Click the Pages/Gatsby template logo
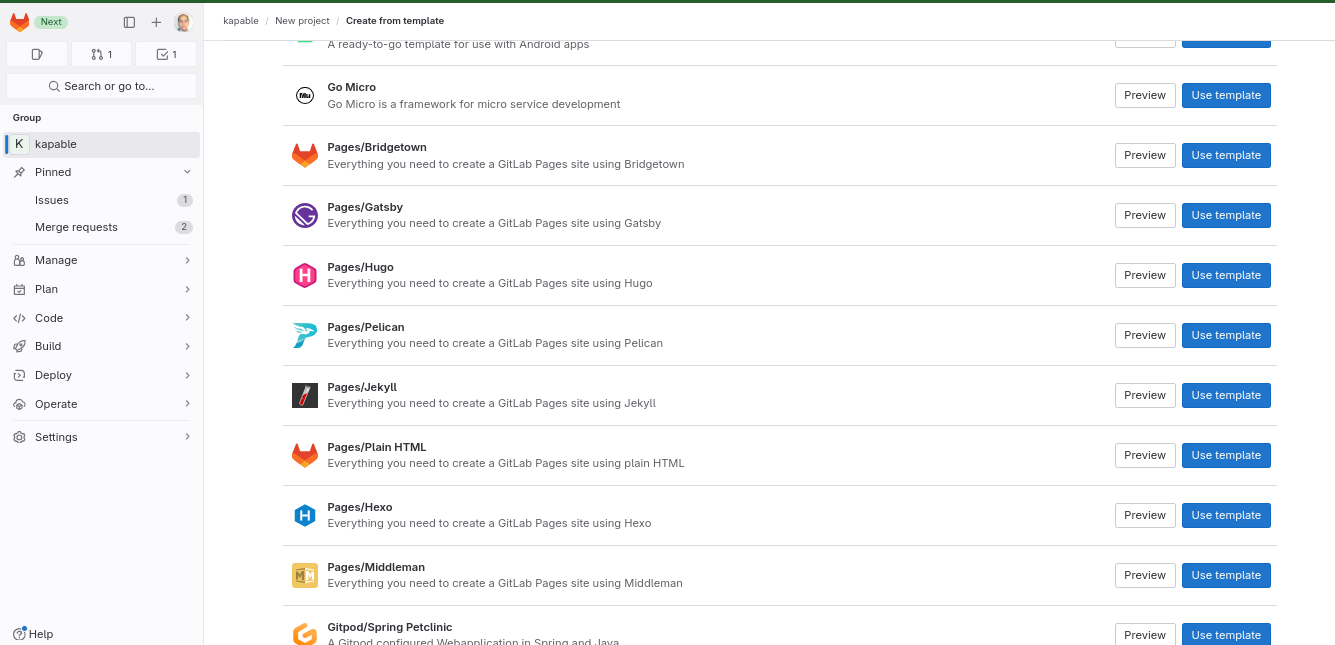 (x=305, y=215)
